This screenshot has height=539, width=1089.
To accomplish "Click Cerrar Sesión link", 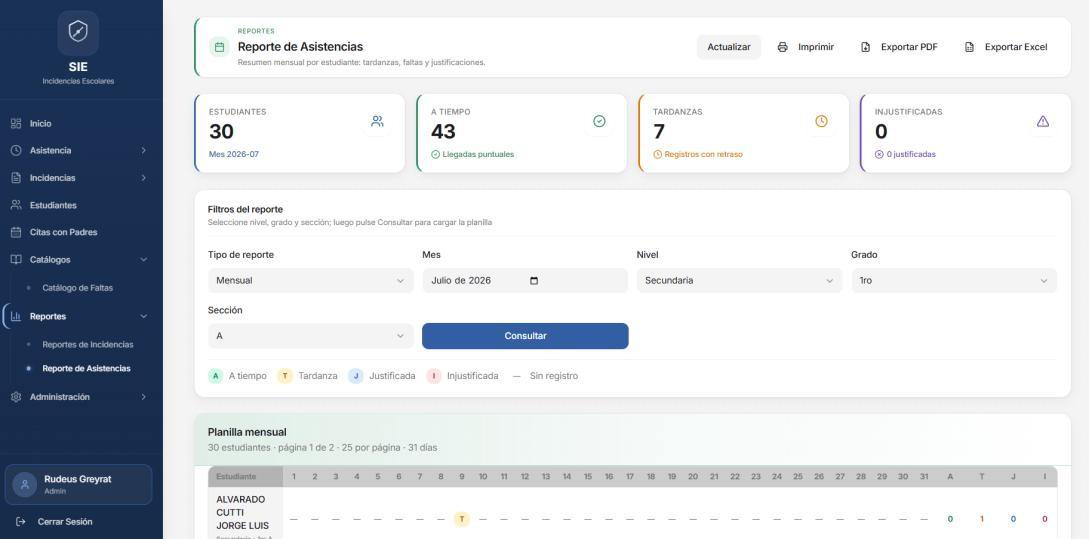I will (65, 522).
